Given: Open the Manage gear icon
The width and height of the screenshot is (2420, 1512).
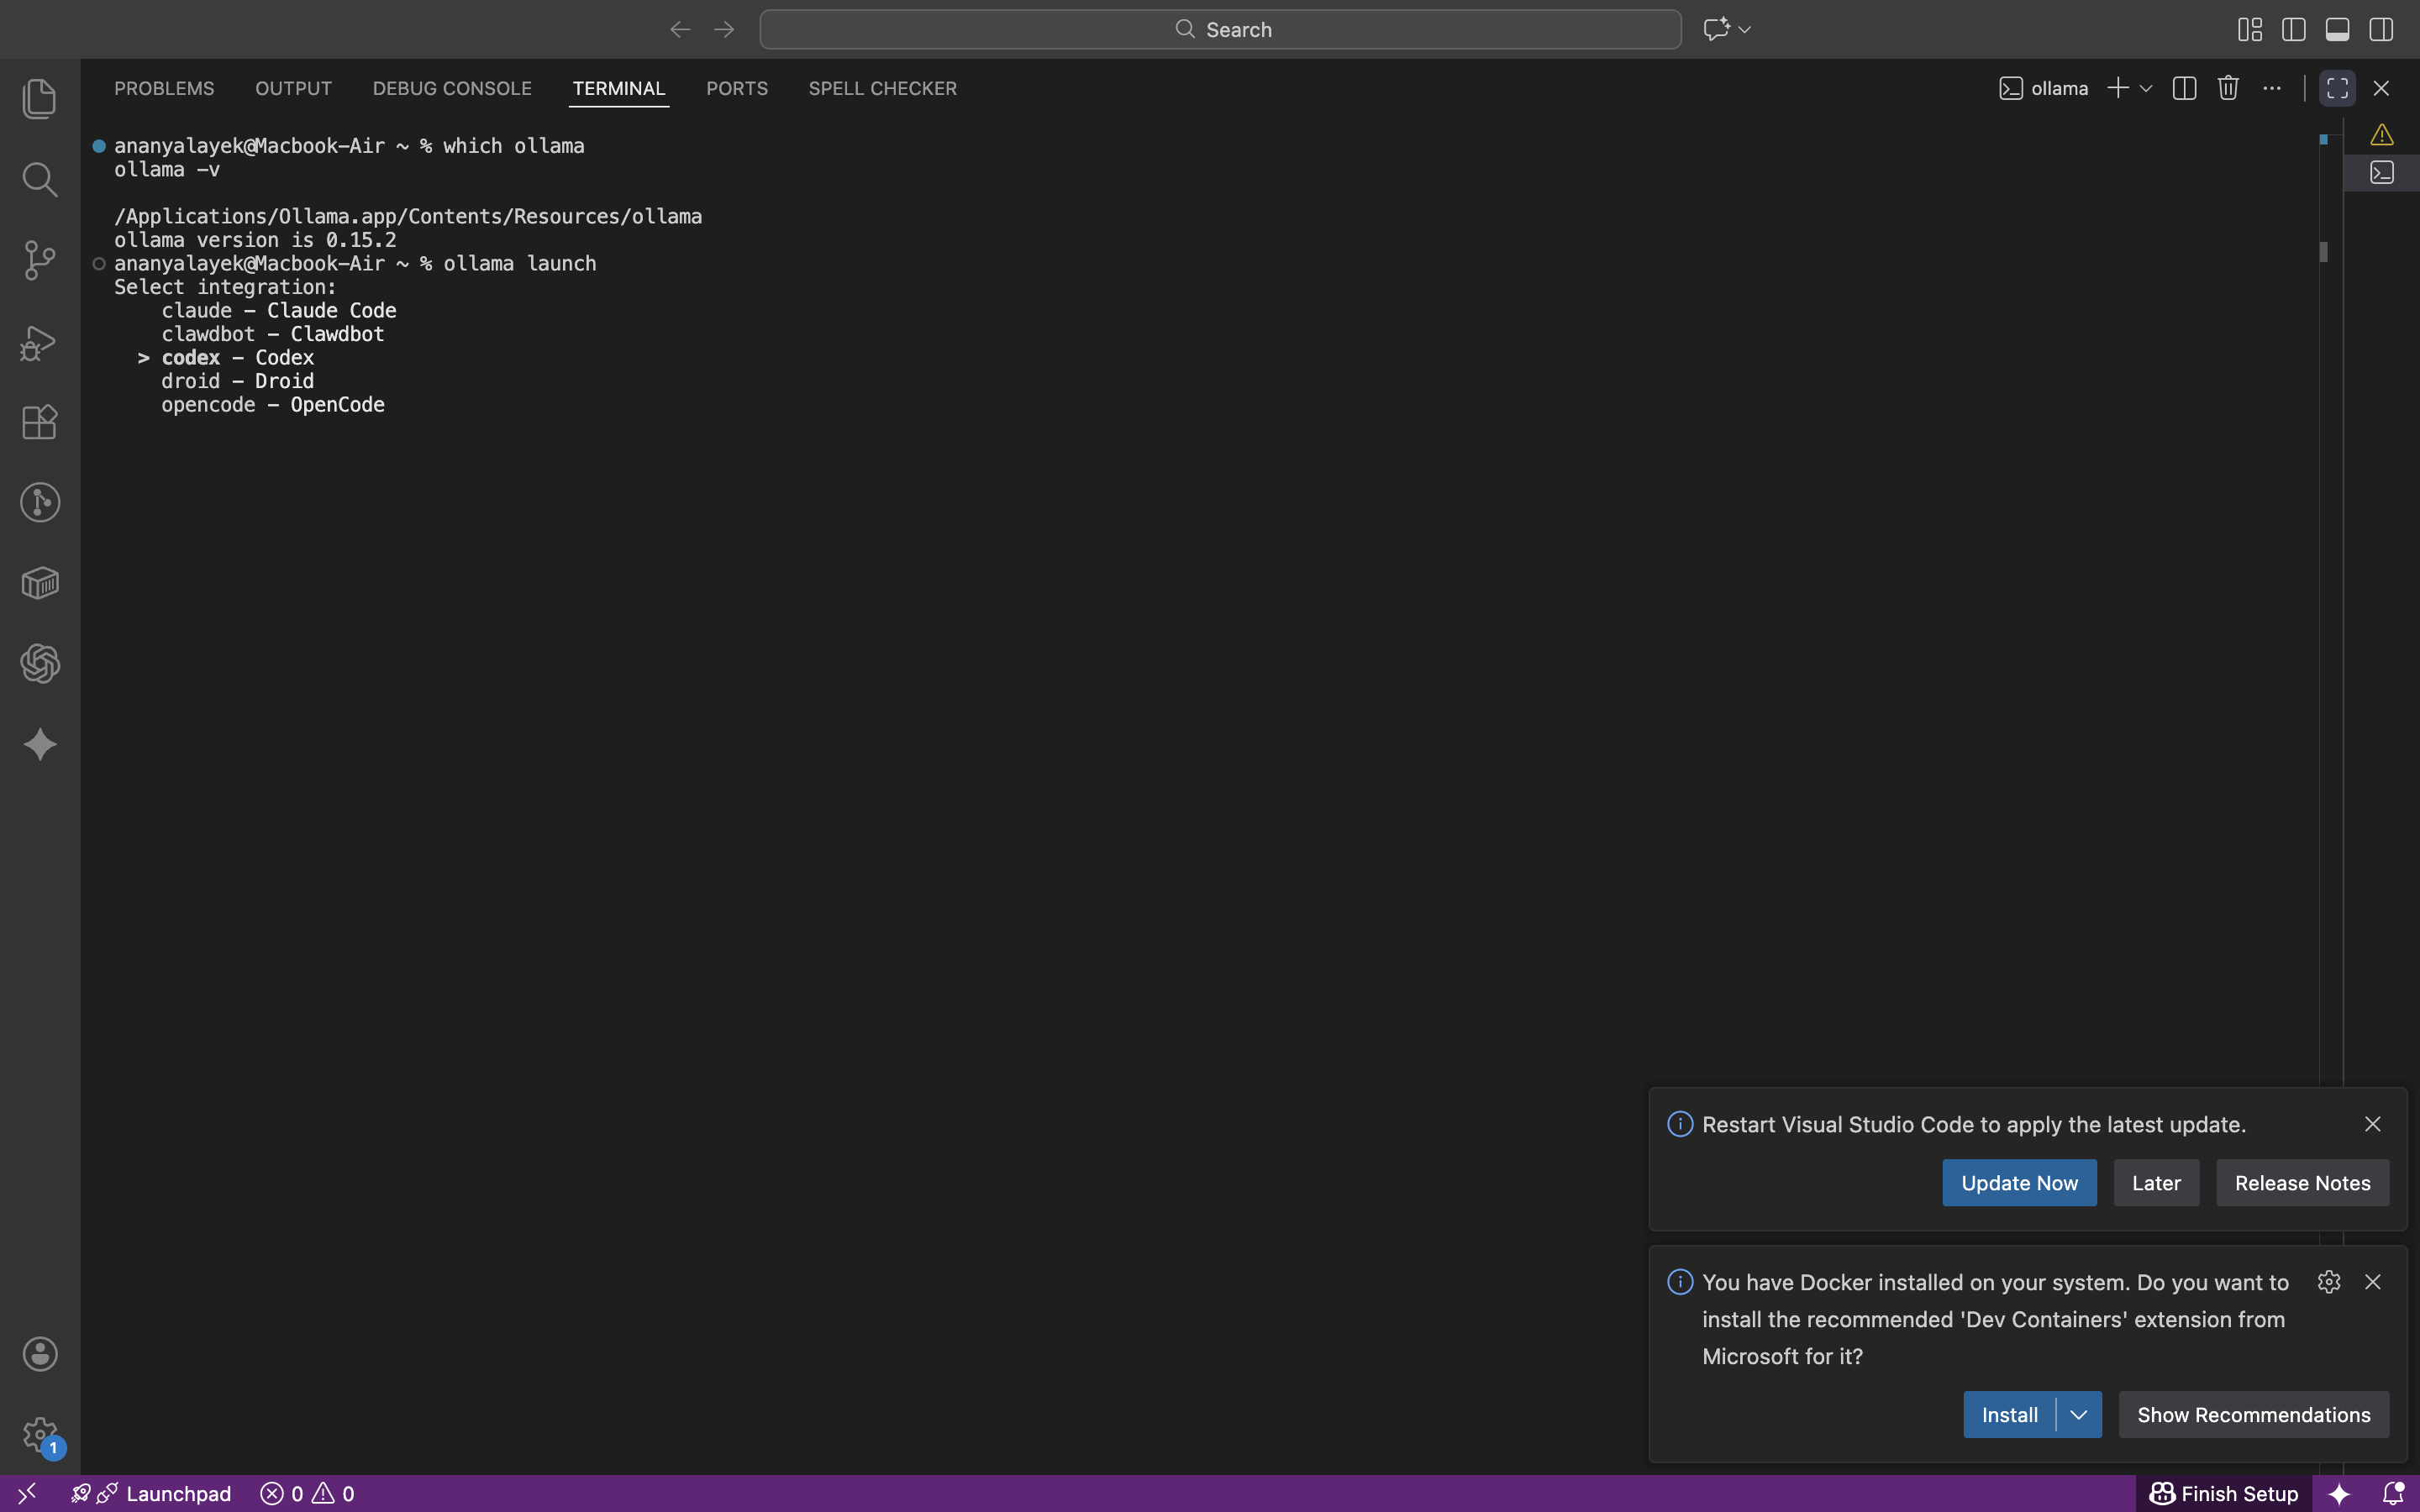Looking at the screenshot, I should (x=40, y=1435).
